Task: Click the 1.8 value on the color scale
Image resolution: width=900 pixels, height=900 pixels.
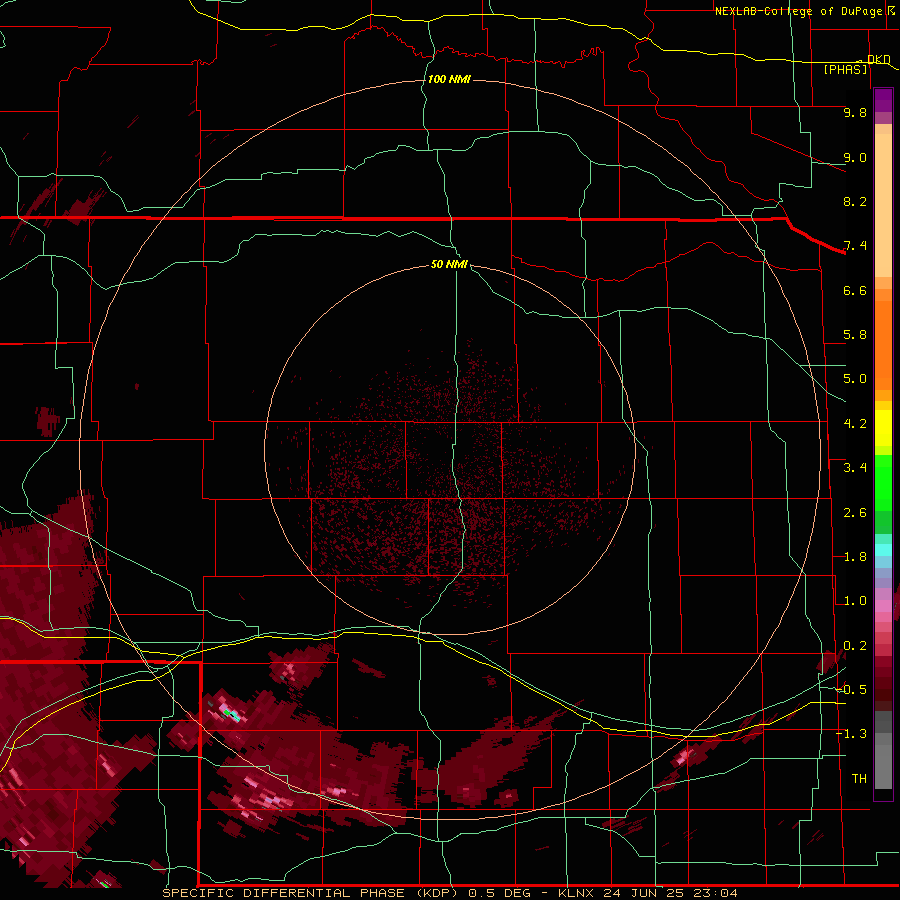Action: tap(855, 557)
